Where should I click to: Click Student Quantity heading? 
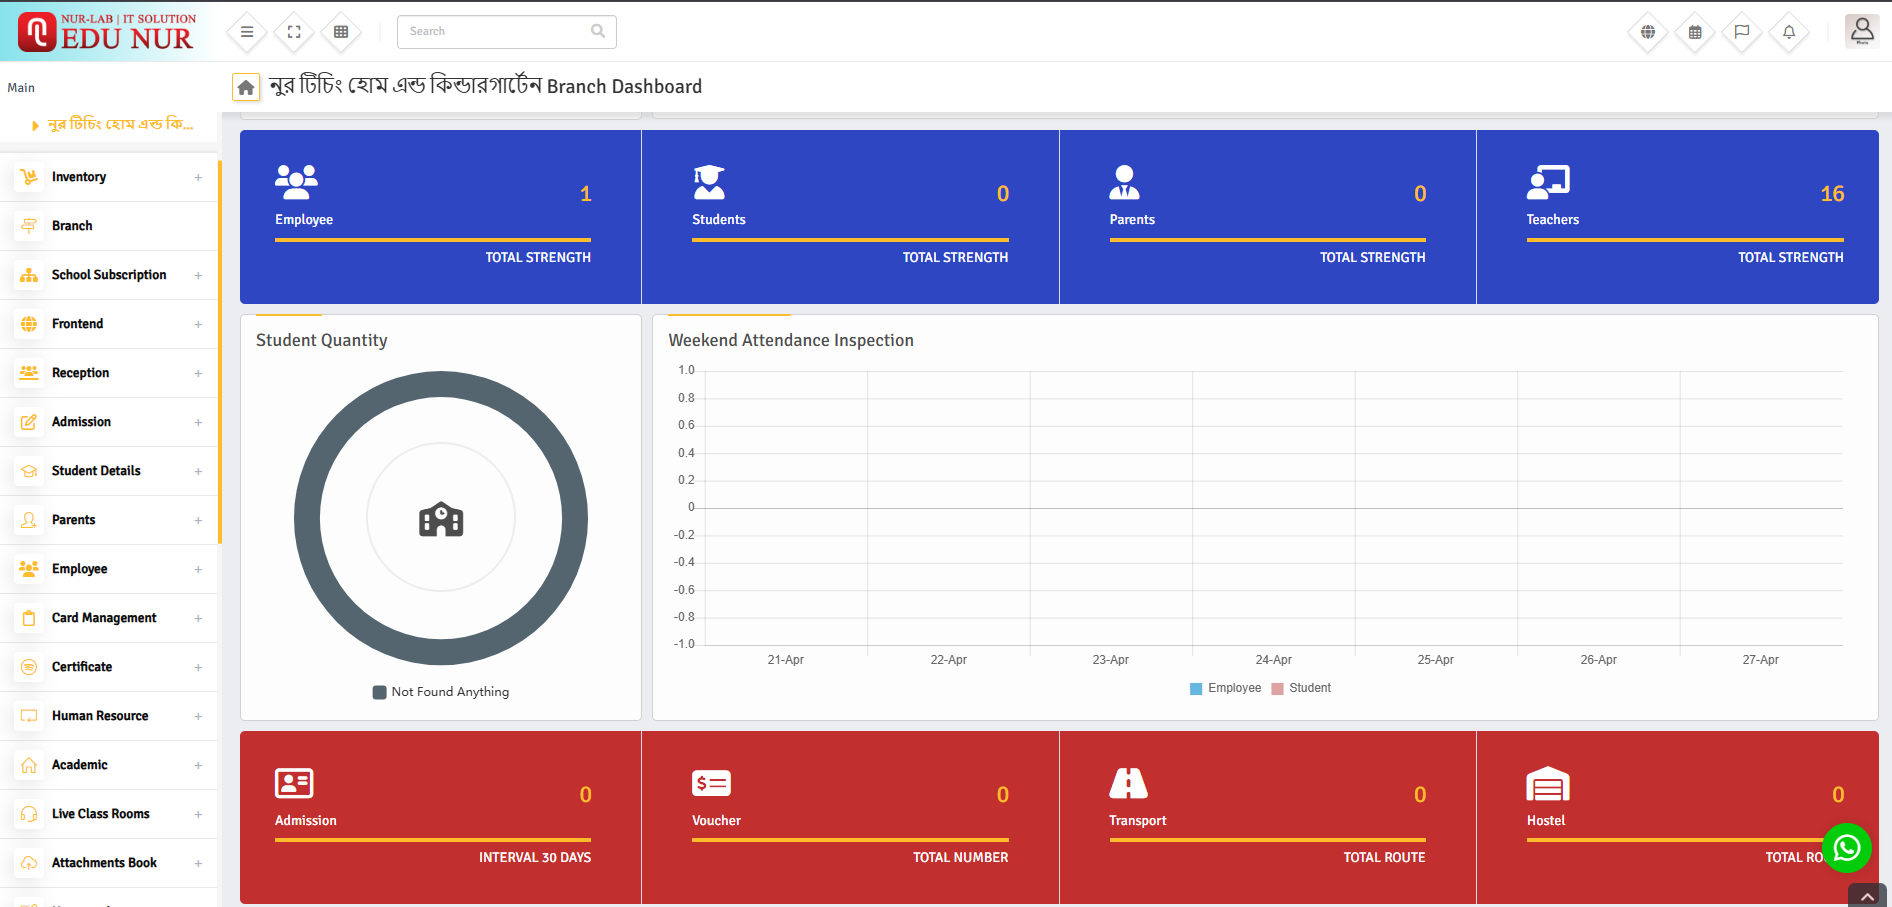322,341
